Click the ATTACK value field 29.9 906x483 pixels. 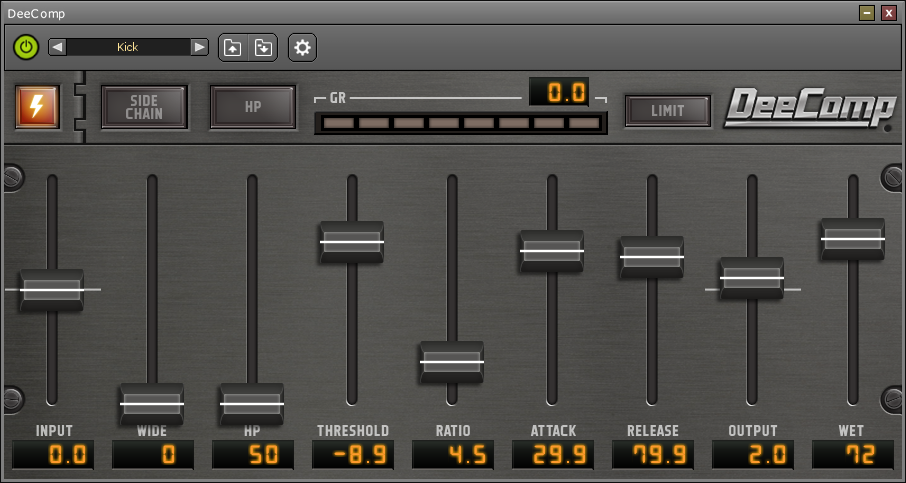point(553,455)
